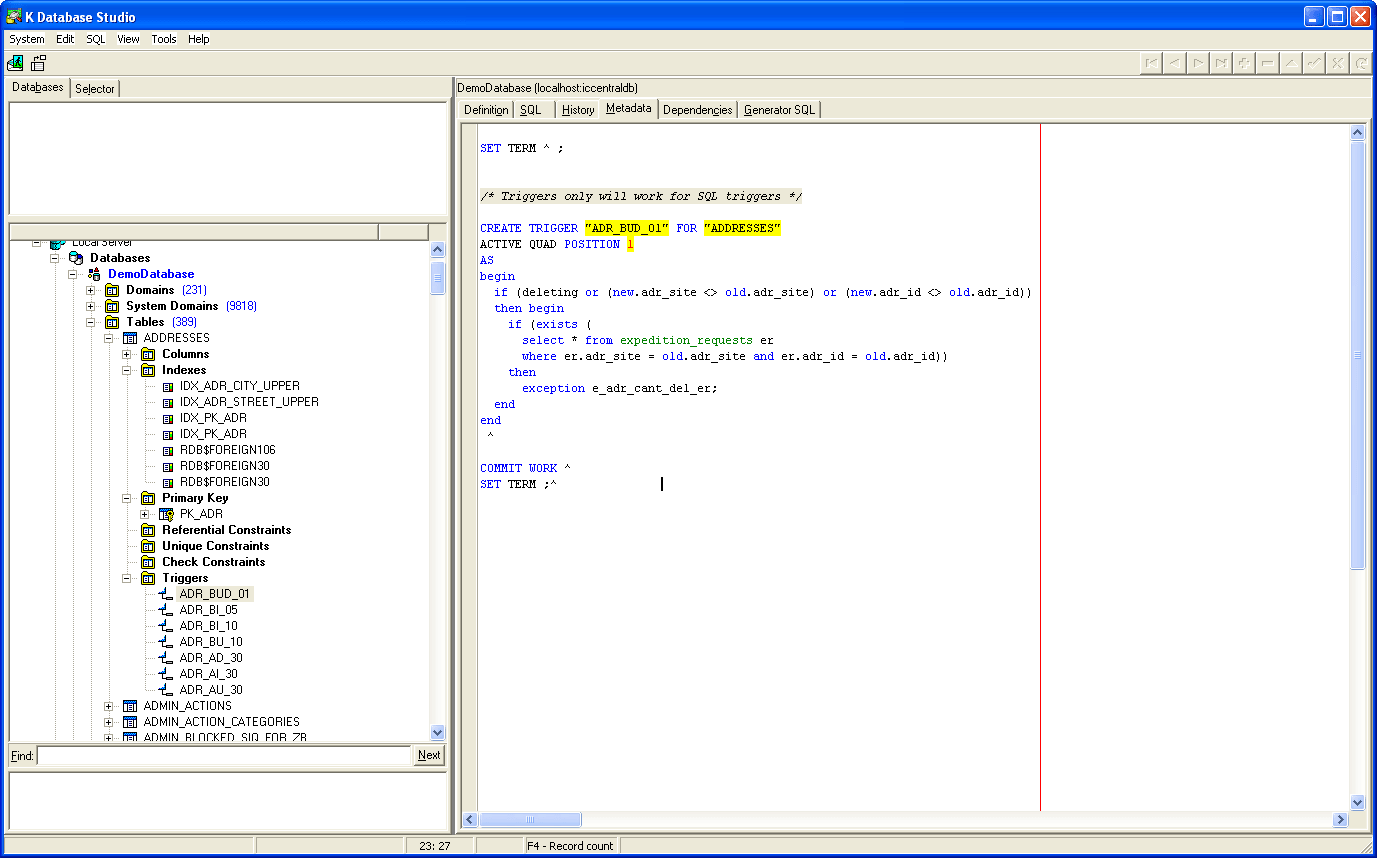
Task: Open the Tools menu
Action: [163, 39]
